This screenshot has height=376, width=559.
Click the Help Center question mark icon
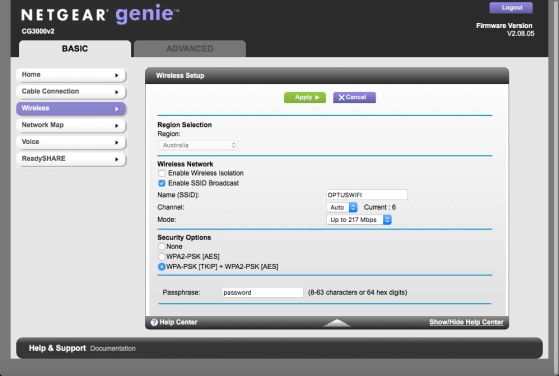[154, 323]
